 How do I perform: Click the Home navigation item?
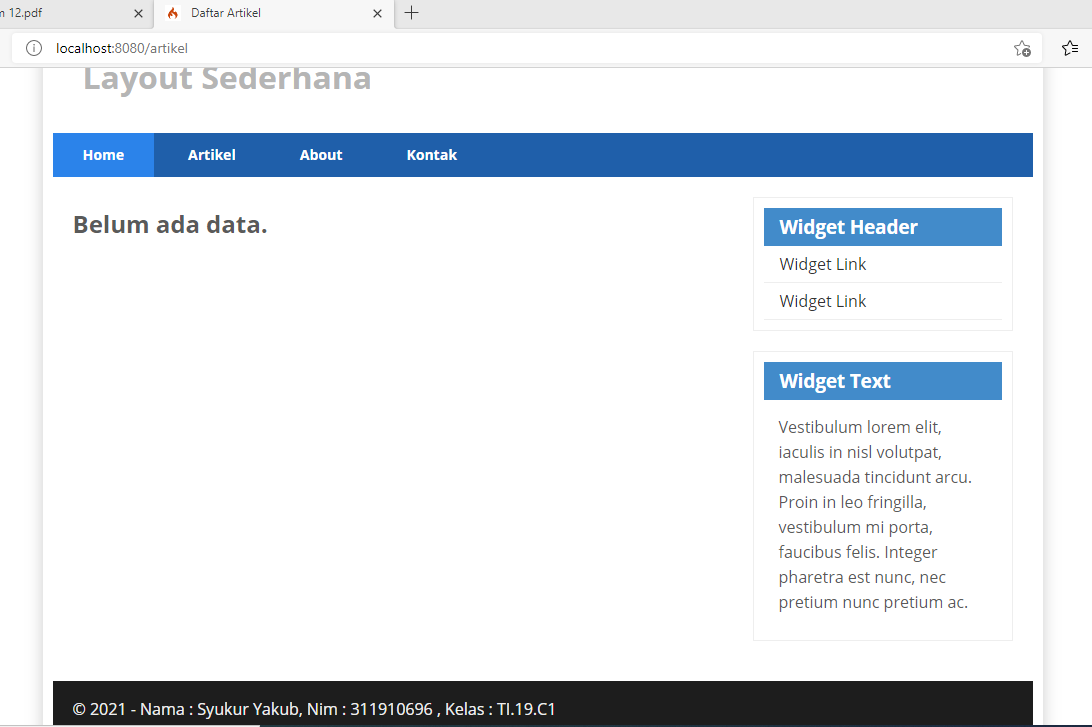point(103,155)
